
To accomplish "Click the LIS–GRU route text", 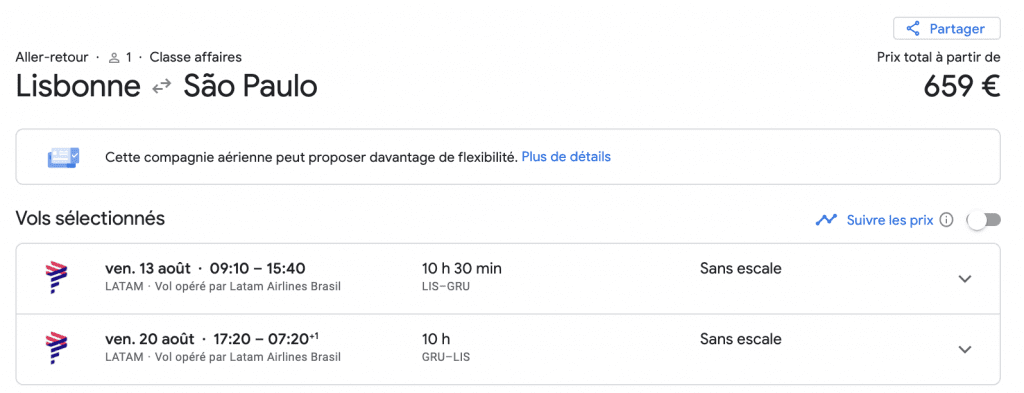I will click(x=446, y=286).
